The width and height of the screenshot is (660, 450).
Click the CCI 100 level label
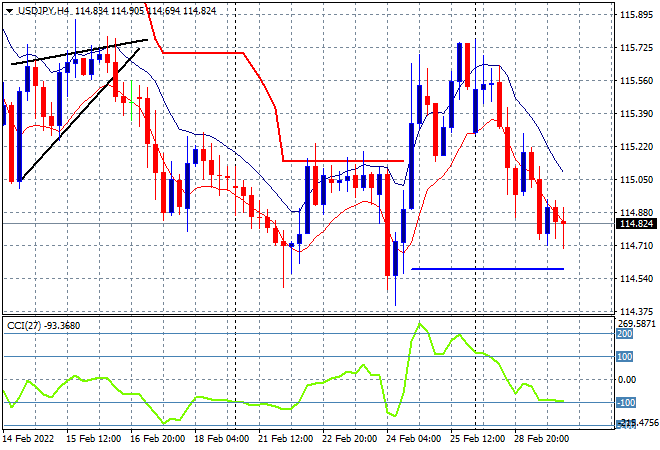tap(624, 357)
